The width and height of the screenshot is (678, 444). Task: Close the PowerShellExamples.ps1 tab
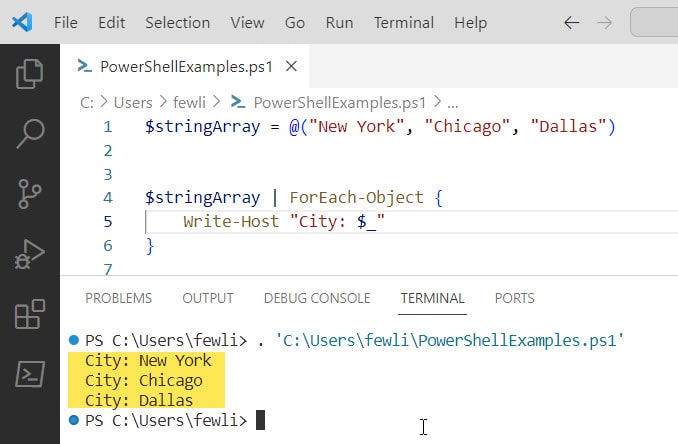[x=291, y=67]
